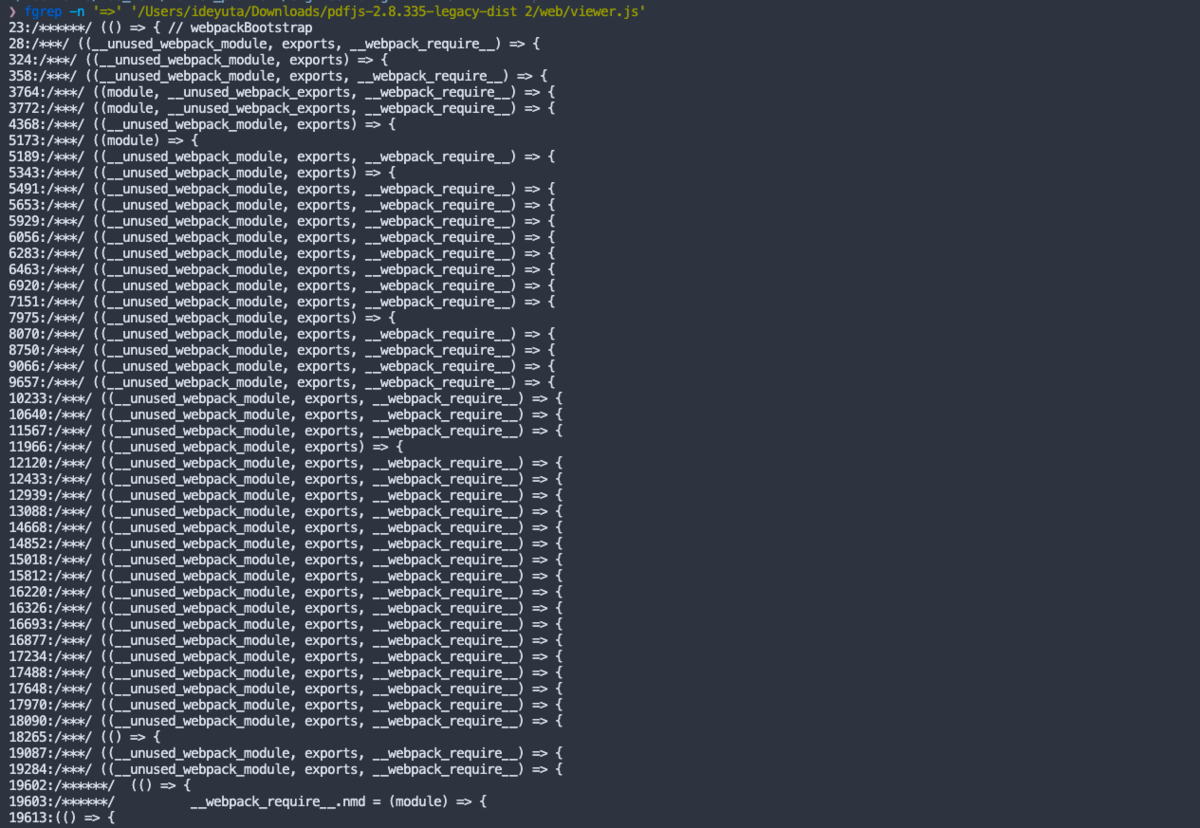Select output line 8750
Image resolution: width=1200 pixels, height=828 pixels.
pos(282,350)
